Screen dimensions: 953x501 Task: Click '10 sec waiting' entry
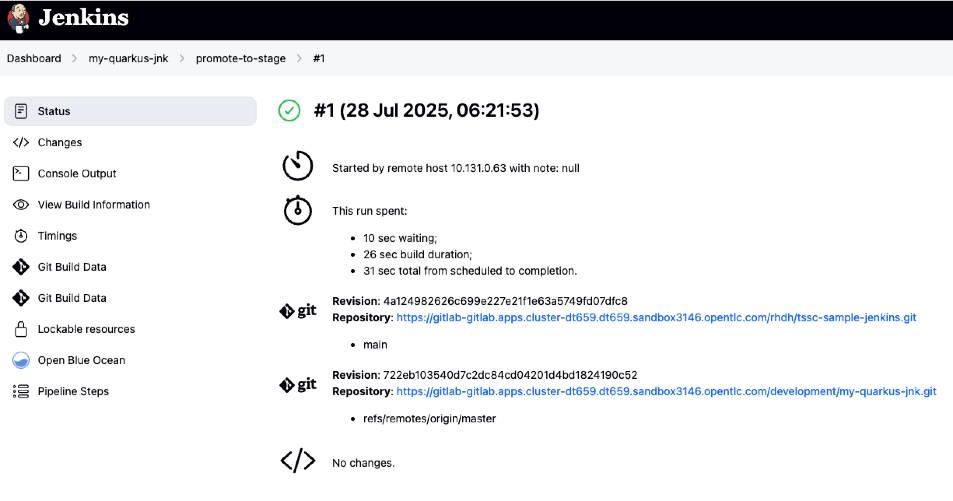coord(400,238)
